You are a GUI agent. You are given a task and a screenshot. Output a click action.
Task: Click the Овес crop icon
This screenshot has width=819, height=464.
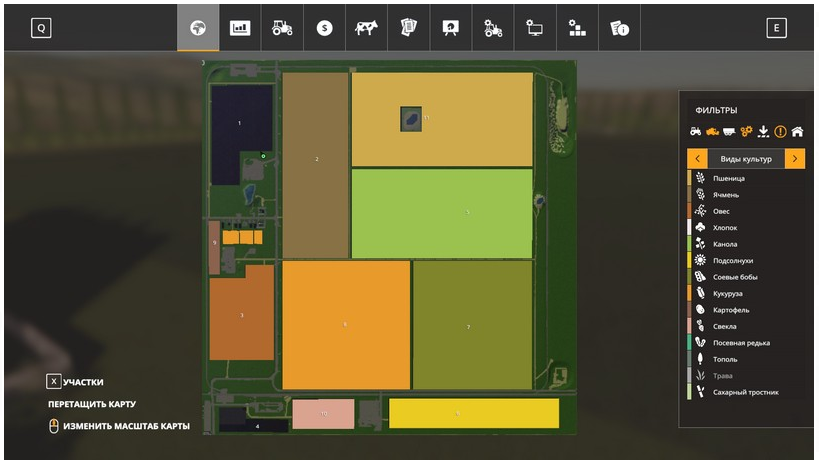[x=700, y=211]
